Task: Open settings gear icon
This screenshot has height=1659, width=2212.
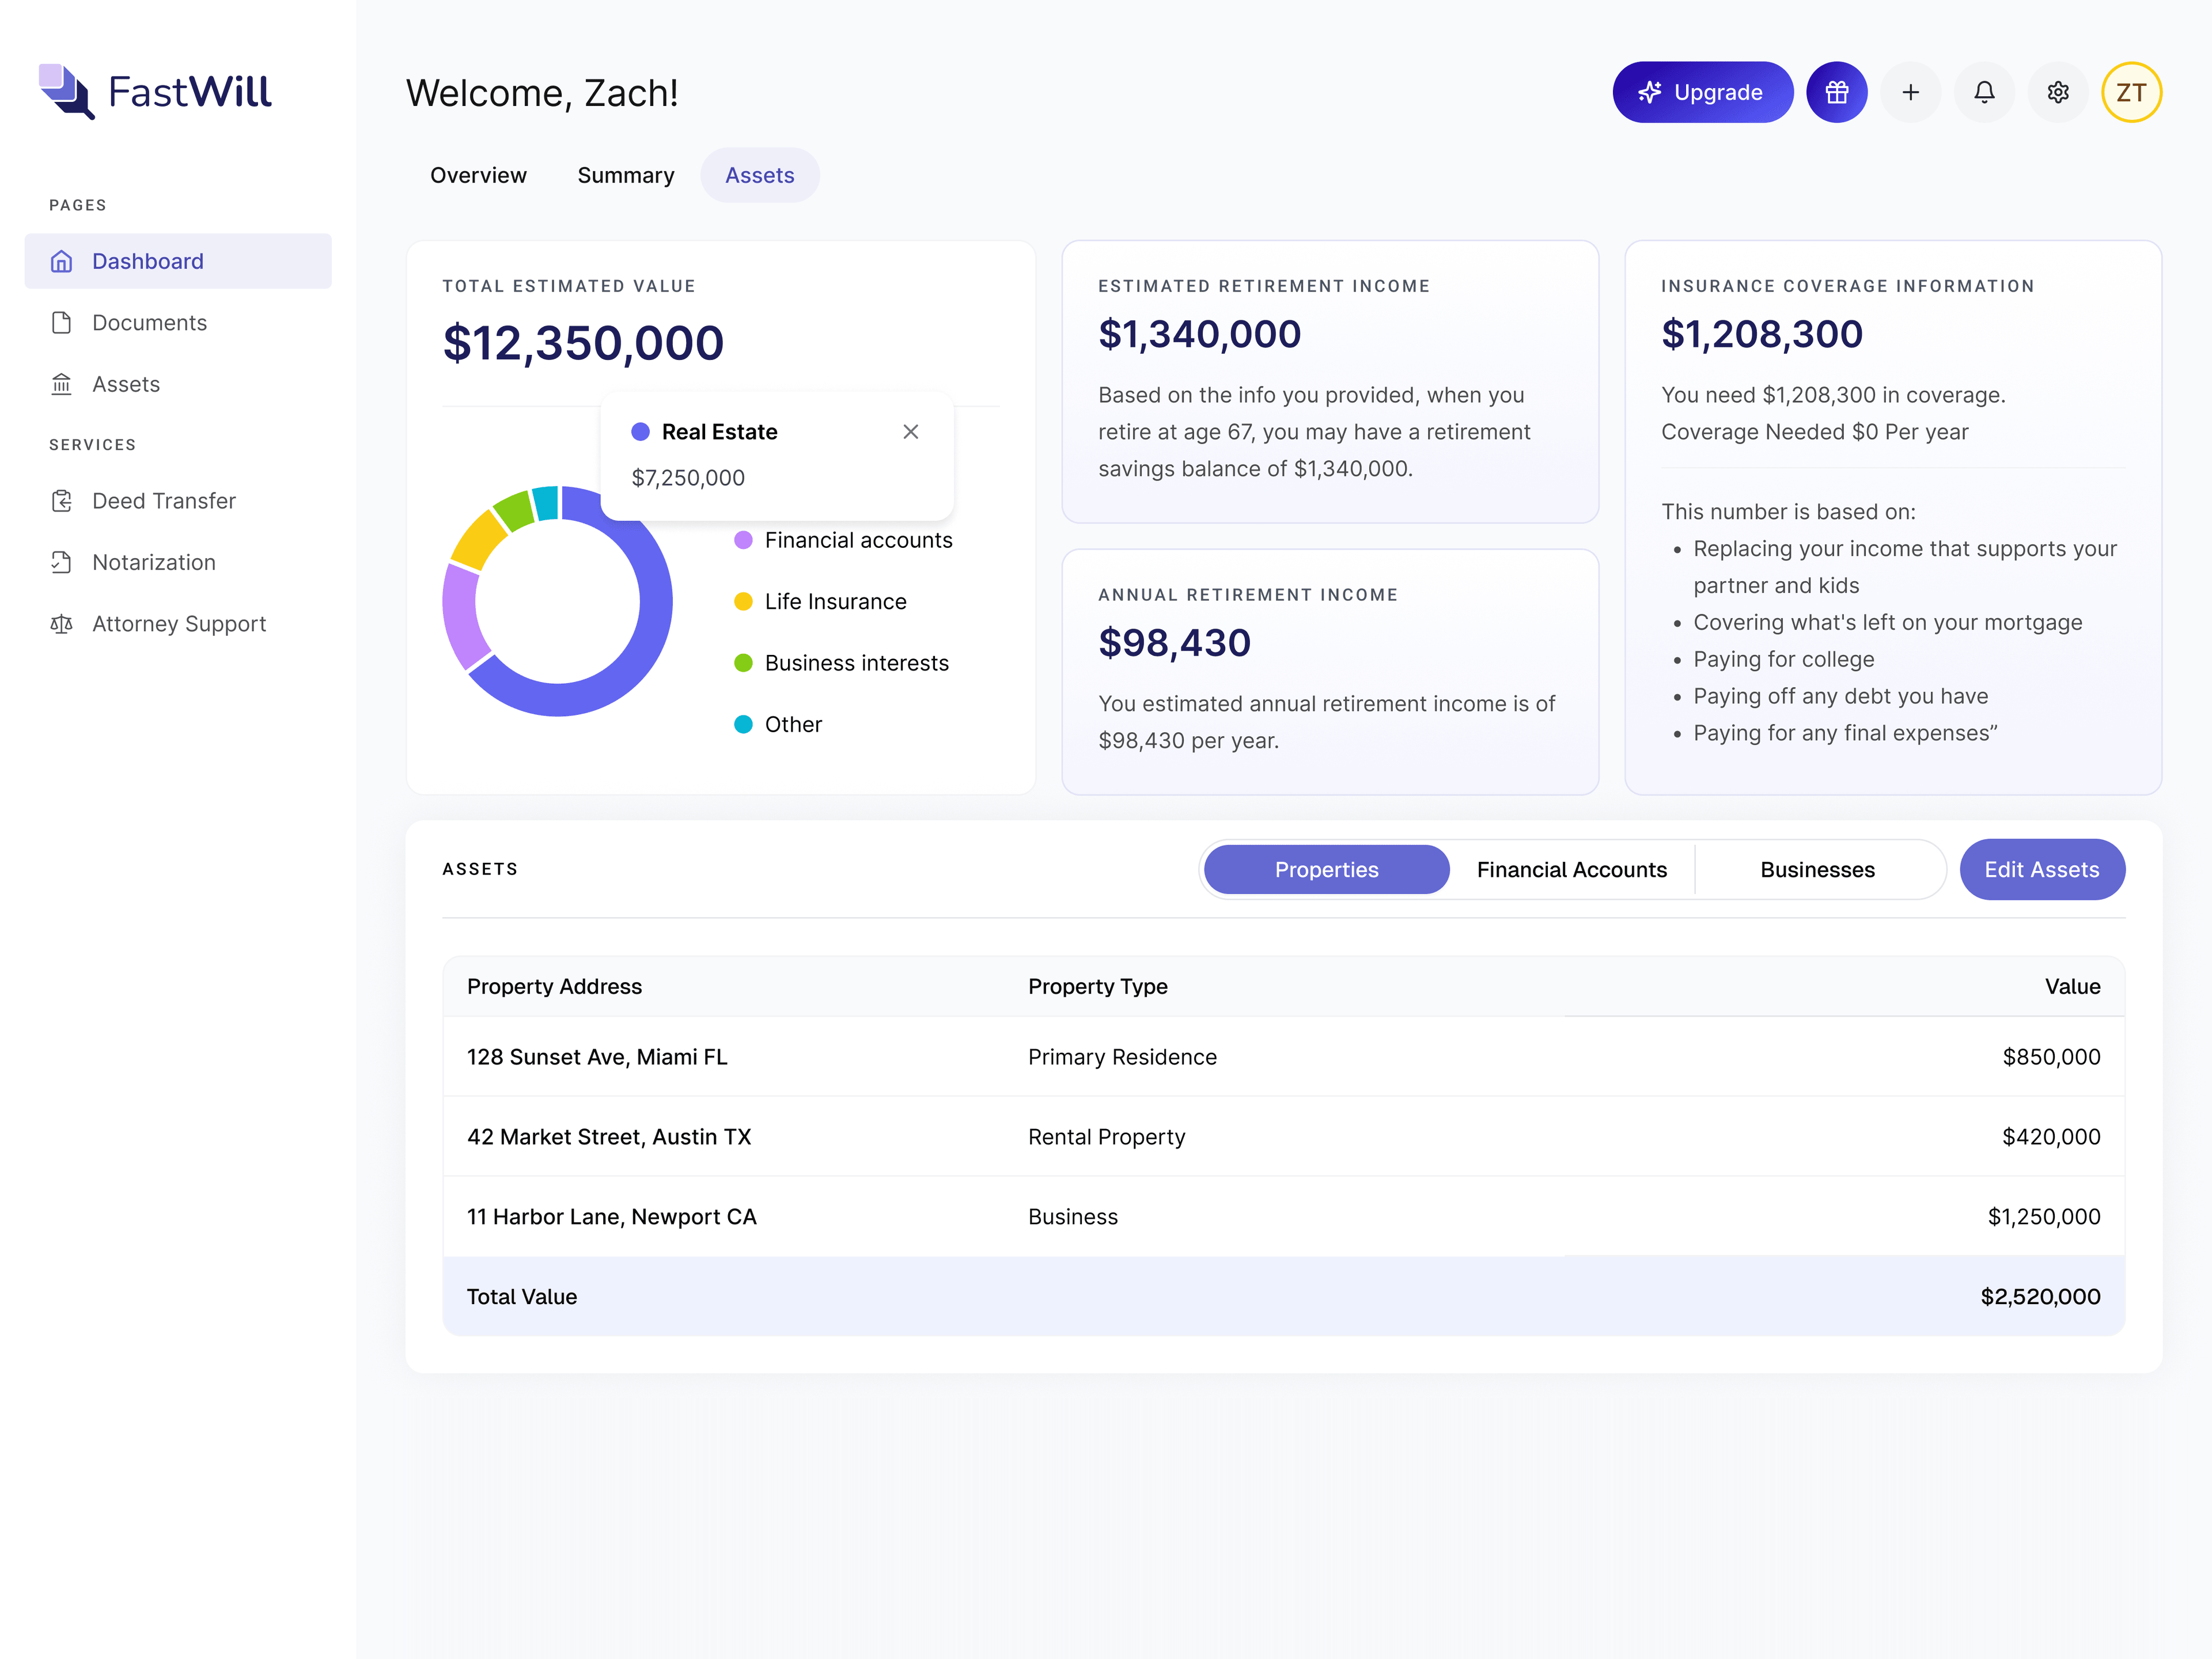Action: click(x=2058, y=92)
